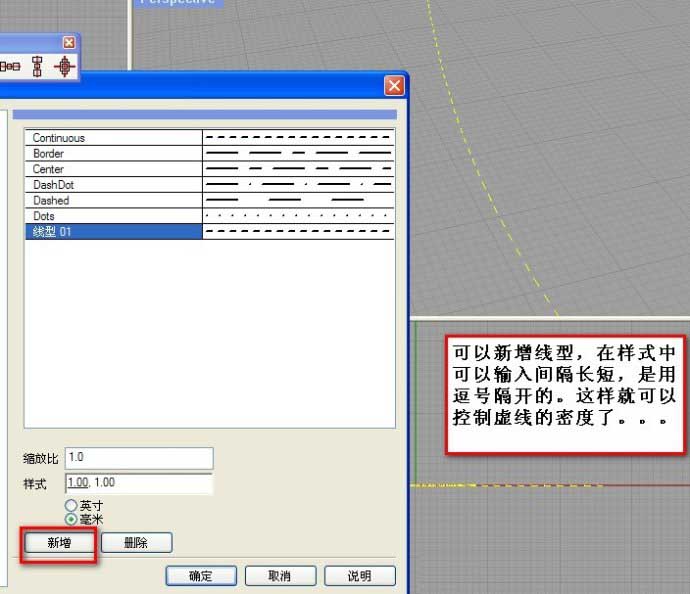This screenshot has height=594, width=690.
Task: Click the 样式 pattern input field
Action: coord(139,484)
